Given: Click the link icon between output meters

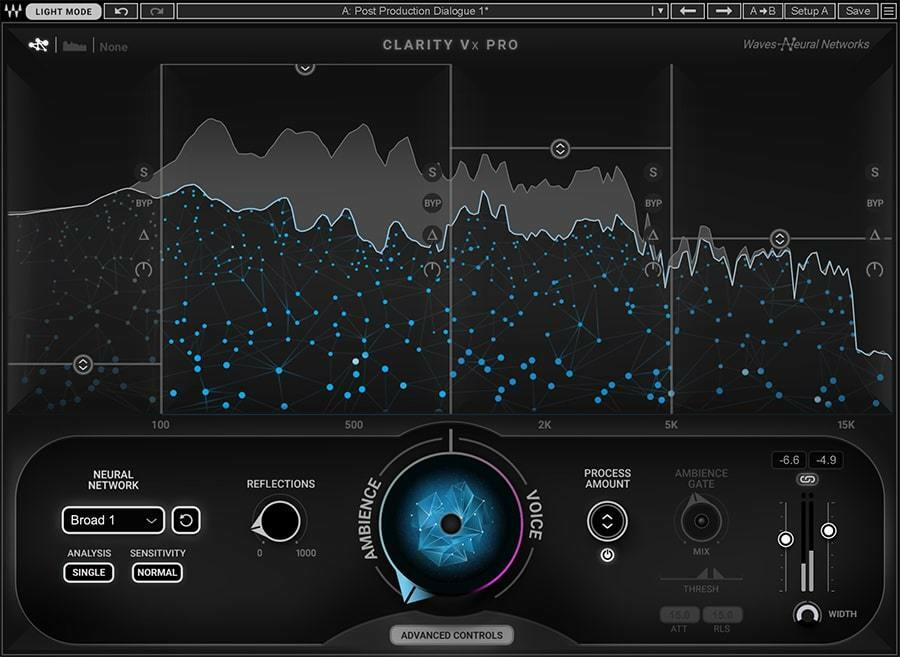Looking at the screenshot, I should click(806, 481).
